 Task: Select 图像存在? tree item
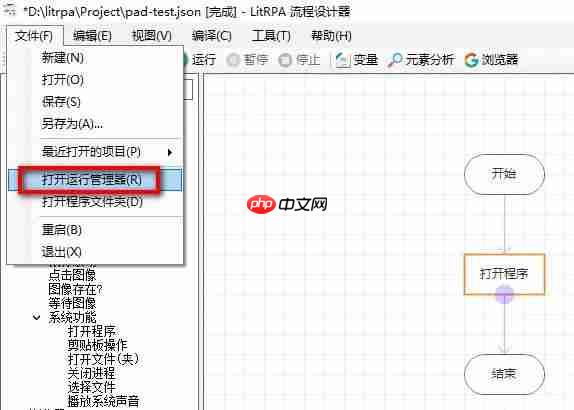point(75,289)
